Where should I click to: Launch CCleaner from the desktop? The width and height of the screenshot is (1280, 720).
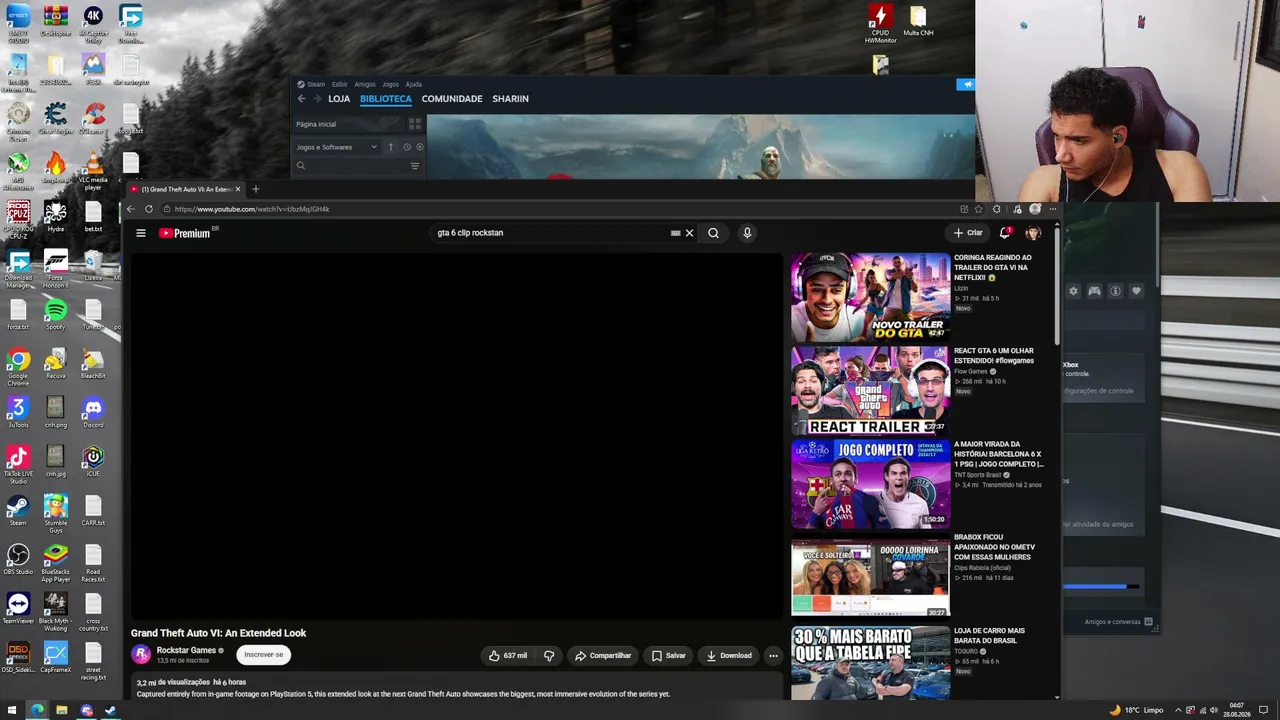point(93,120)
